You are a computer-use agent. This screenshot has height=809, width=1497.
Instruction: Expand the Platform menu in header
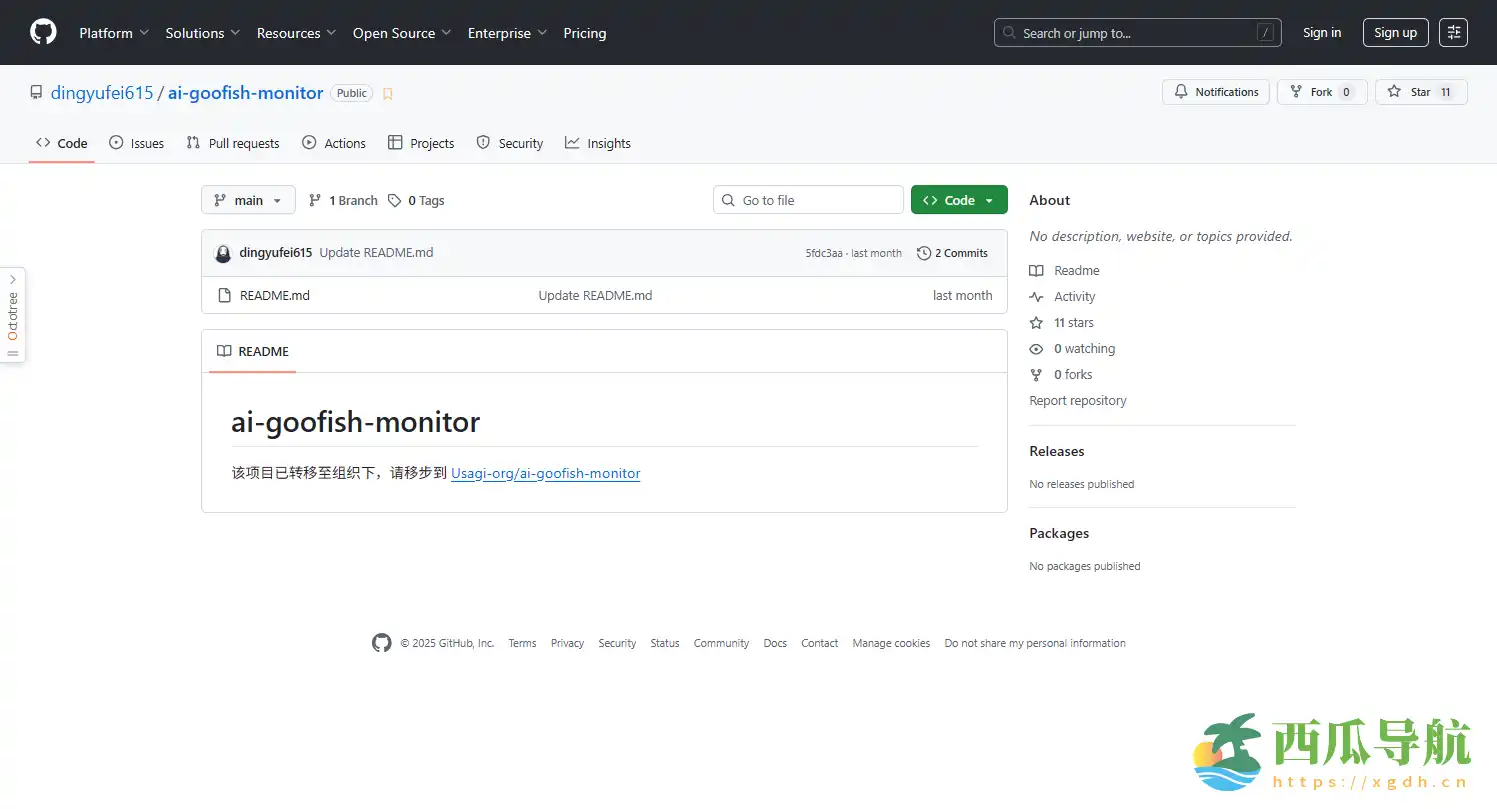[114, 33]
